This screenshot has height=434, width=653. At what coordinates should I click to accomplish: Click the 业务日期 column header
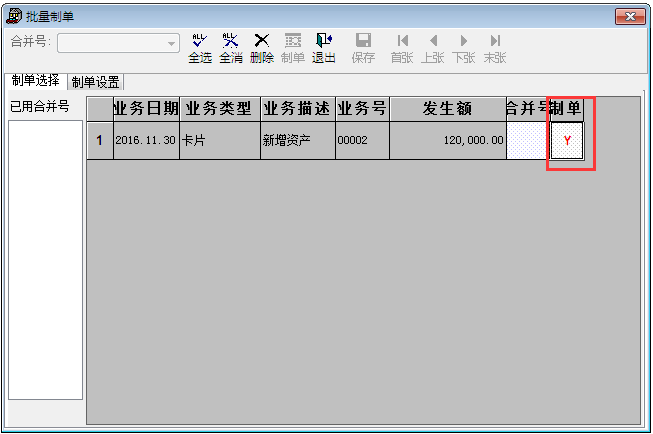146,109
